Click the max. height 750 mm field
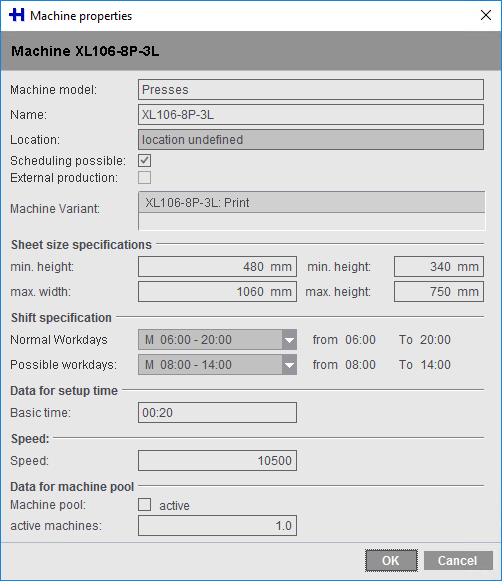Image resolution: width=502 pixels, height=581 pixels. pos(439,292)
